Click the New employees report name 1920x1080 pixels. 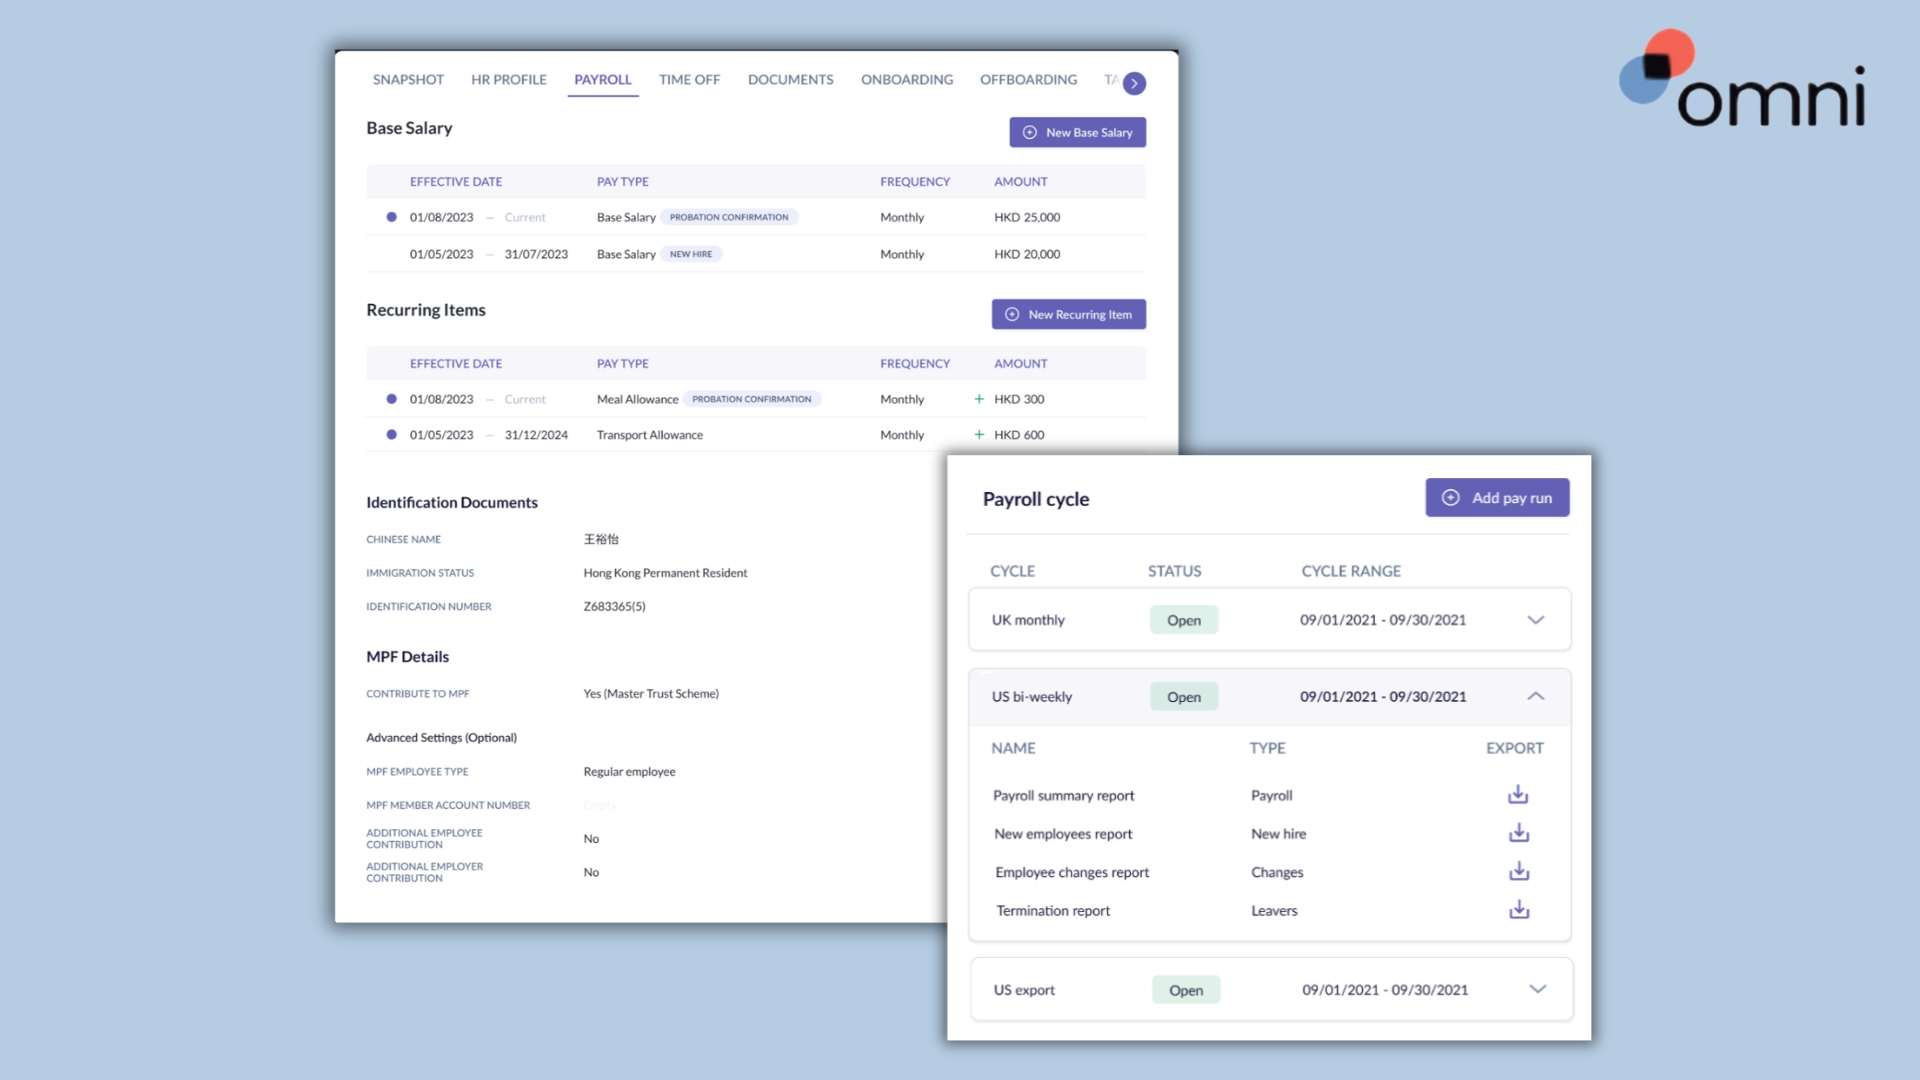pyautogui.click(x=1063, y=834)
